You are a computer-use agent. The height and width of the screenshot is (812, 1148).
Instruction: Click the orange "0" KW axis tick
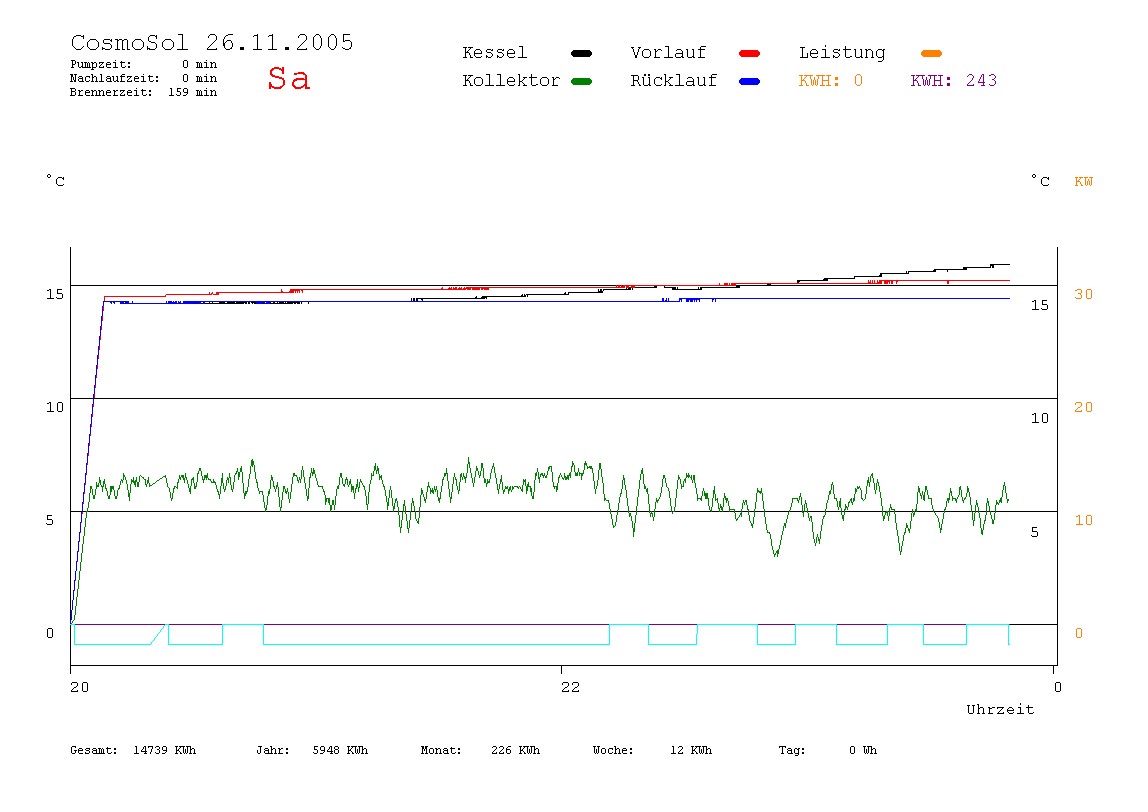1078,633
